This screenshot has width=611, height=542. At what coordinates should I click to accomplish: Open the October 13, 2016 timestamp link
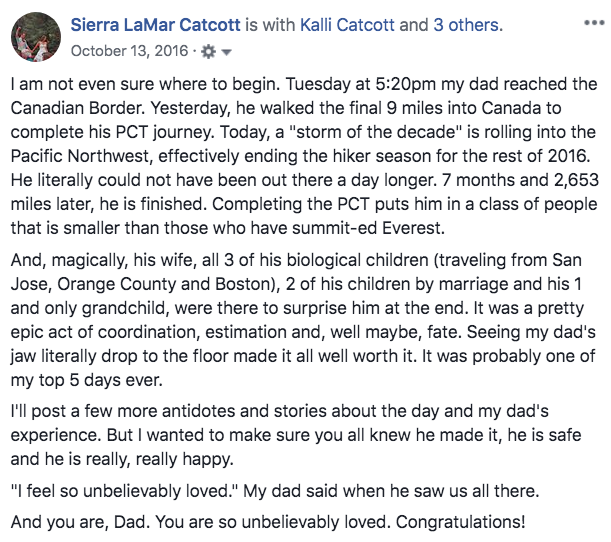pos(128,49)
